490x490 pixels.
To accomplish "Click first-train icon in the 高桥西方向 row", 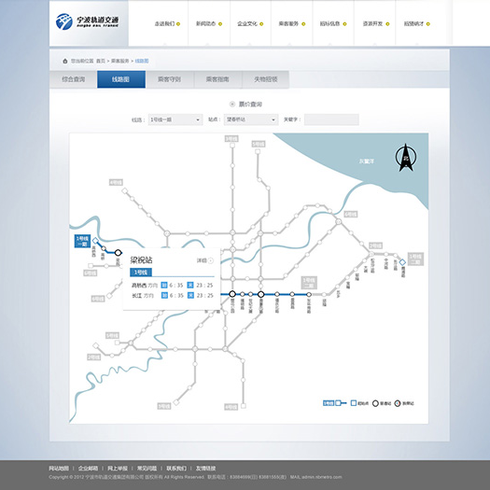I will pyautogui.click(x=164, y=285).
